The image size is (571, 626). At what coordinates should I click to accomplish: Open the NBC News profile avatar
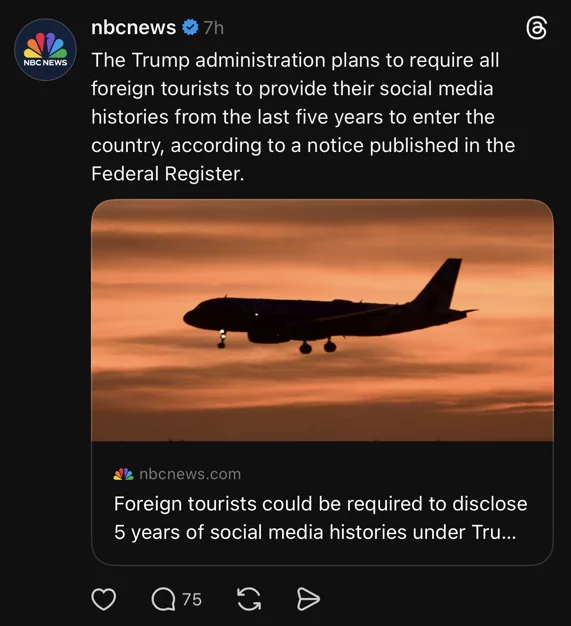pos(45,50)
